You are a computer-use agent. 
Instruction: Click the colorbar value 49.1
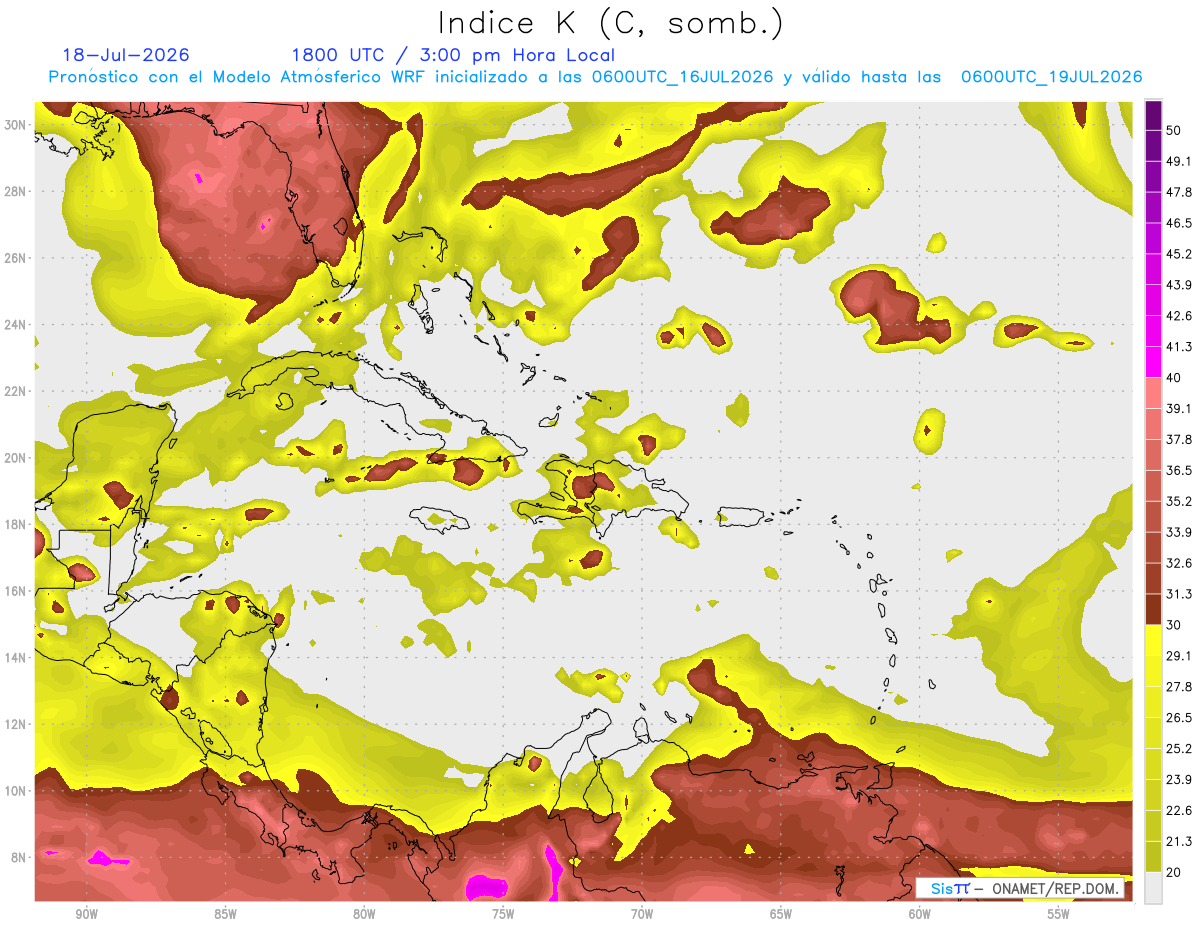coord(1179,162)
